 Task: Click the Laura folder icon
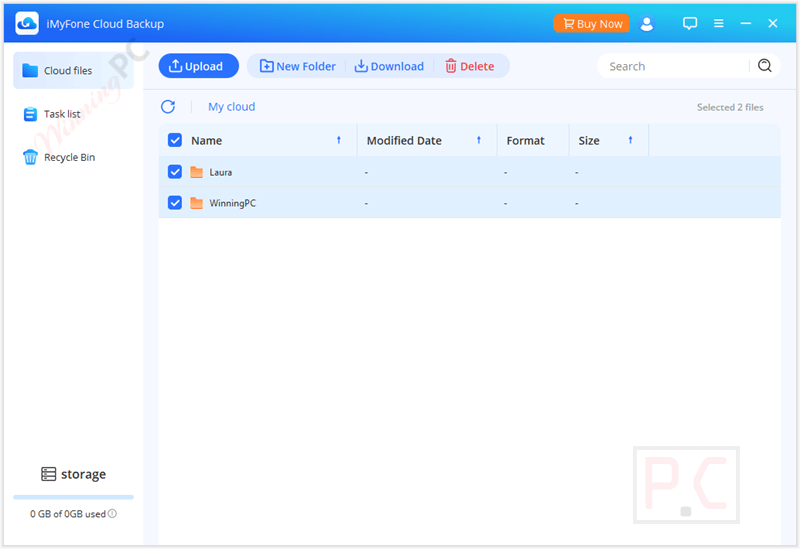(x=196, y=172)
